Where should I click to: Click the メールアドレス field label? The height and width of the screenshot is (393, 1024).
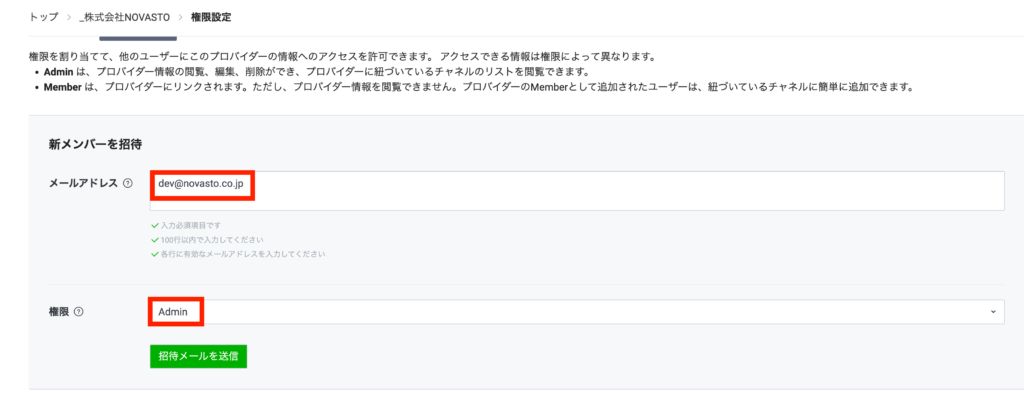(84, 183)
